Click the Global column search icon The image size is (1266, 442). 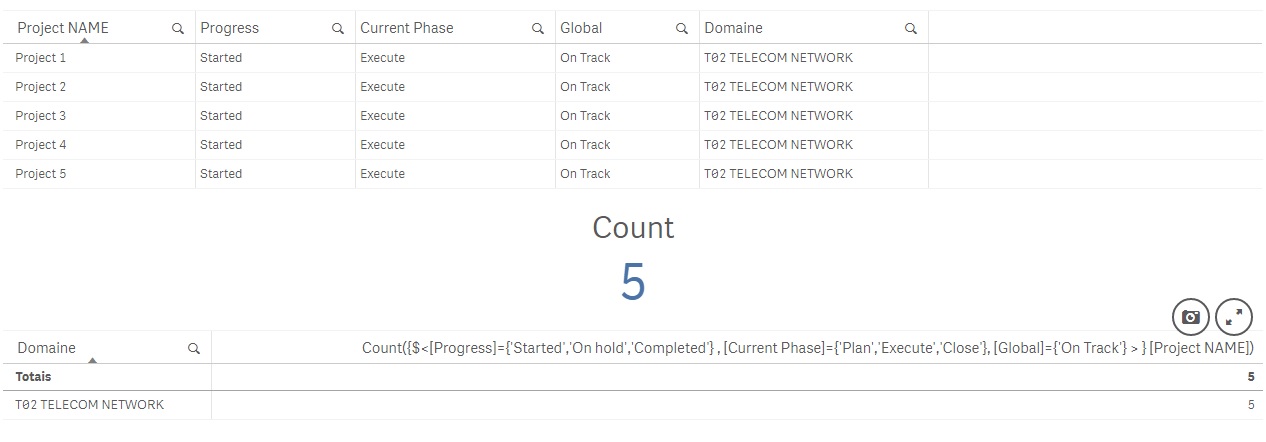pyautogui.click(x=682, y=29)
